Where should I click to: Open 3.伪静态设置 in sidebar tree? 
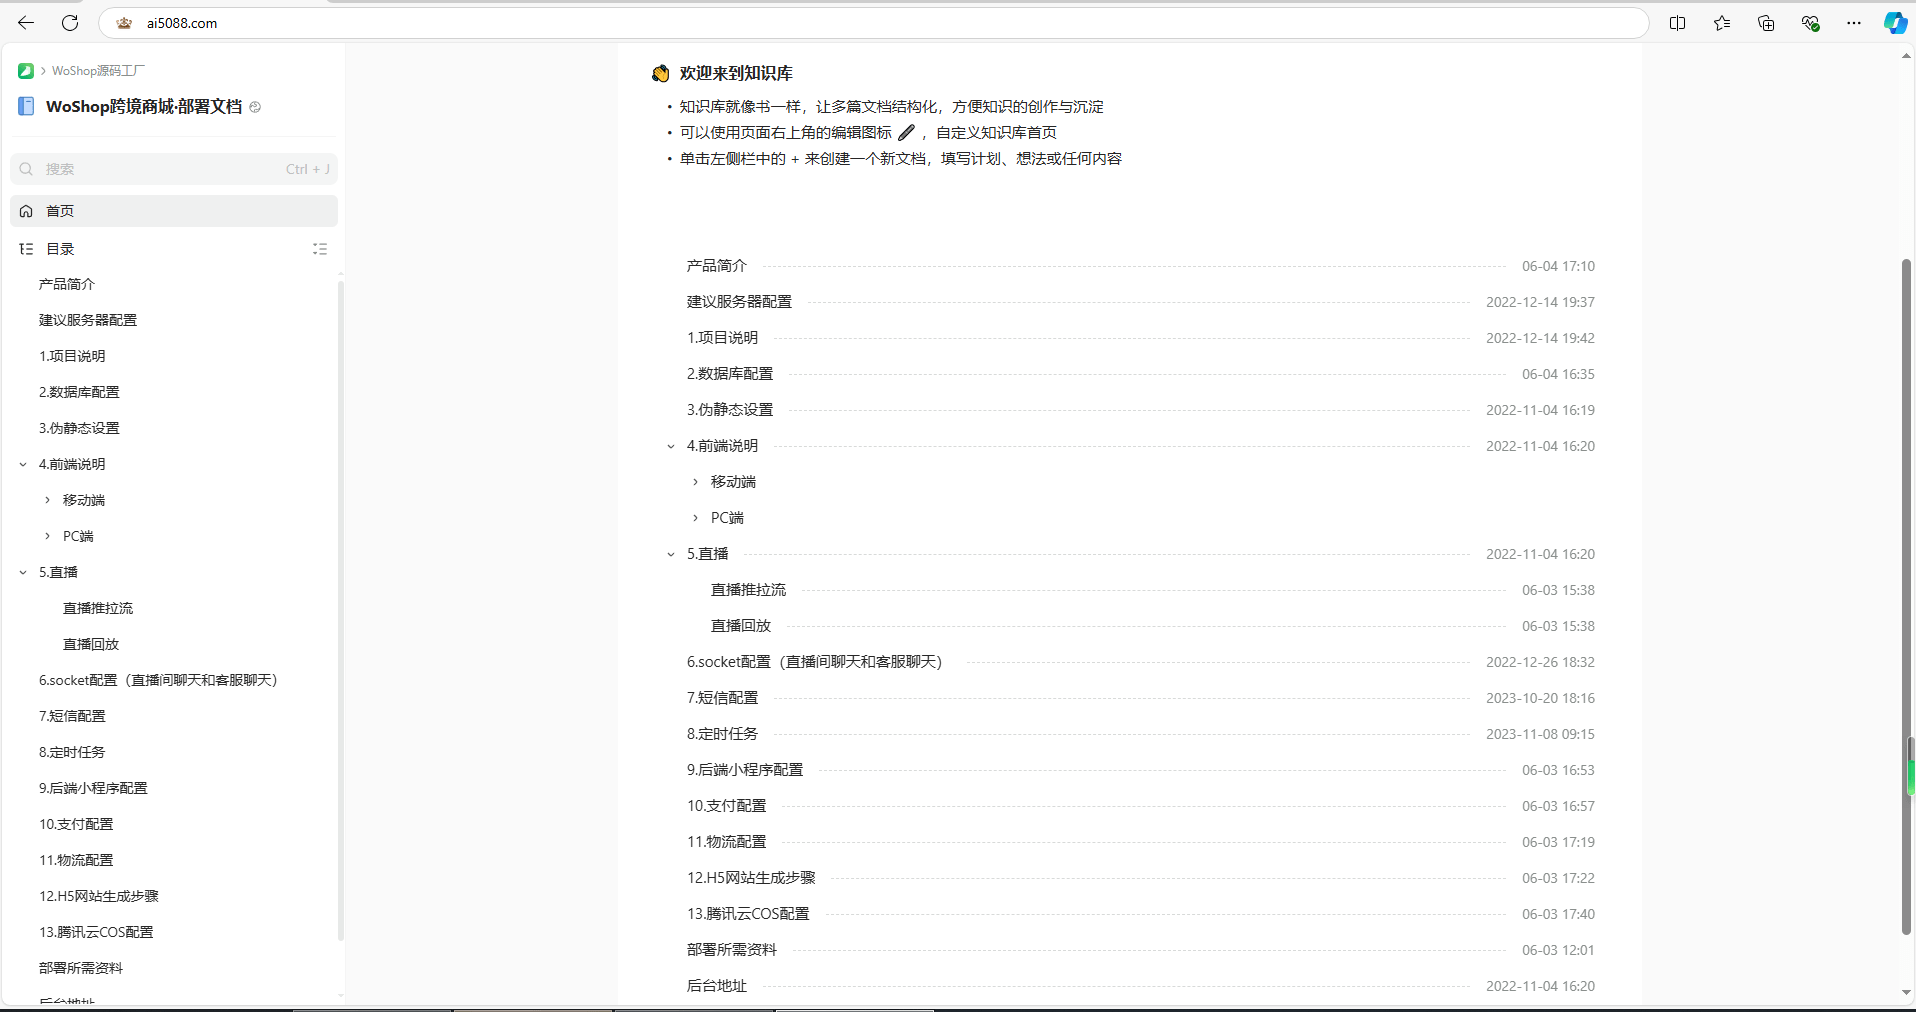coord(79,428)
